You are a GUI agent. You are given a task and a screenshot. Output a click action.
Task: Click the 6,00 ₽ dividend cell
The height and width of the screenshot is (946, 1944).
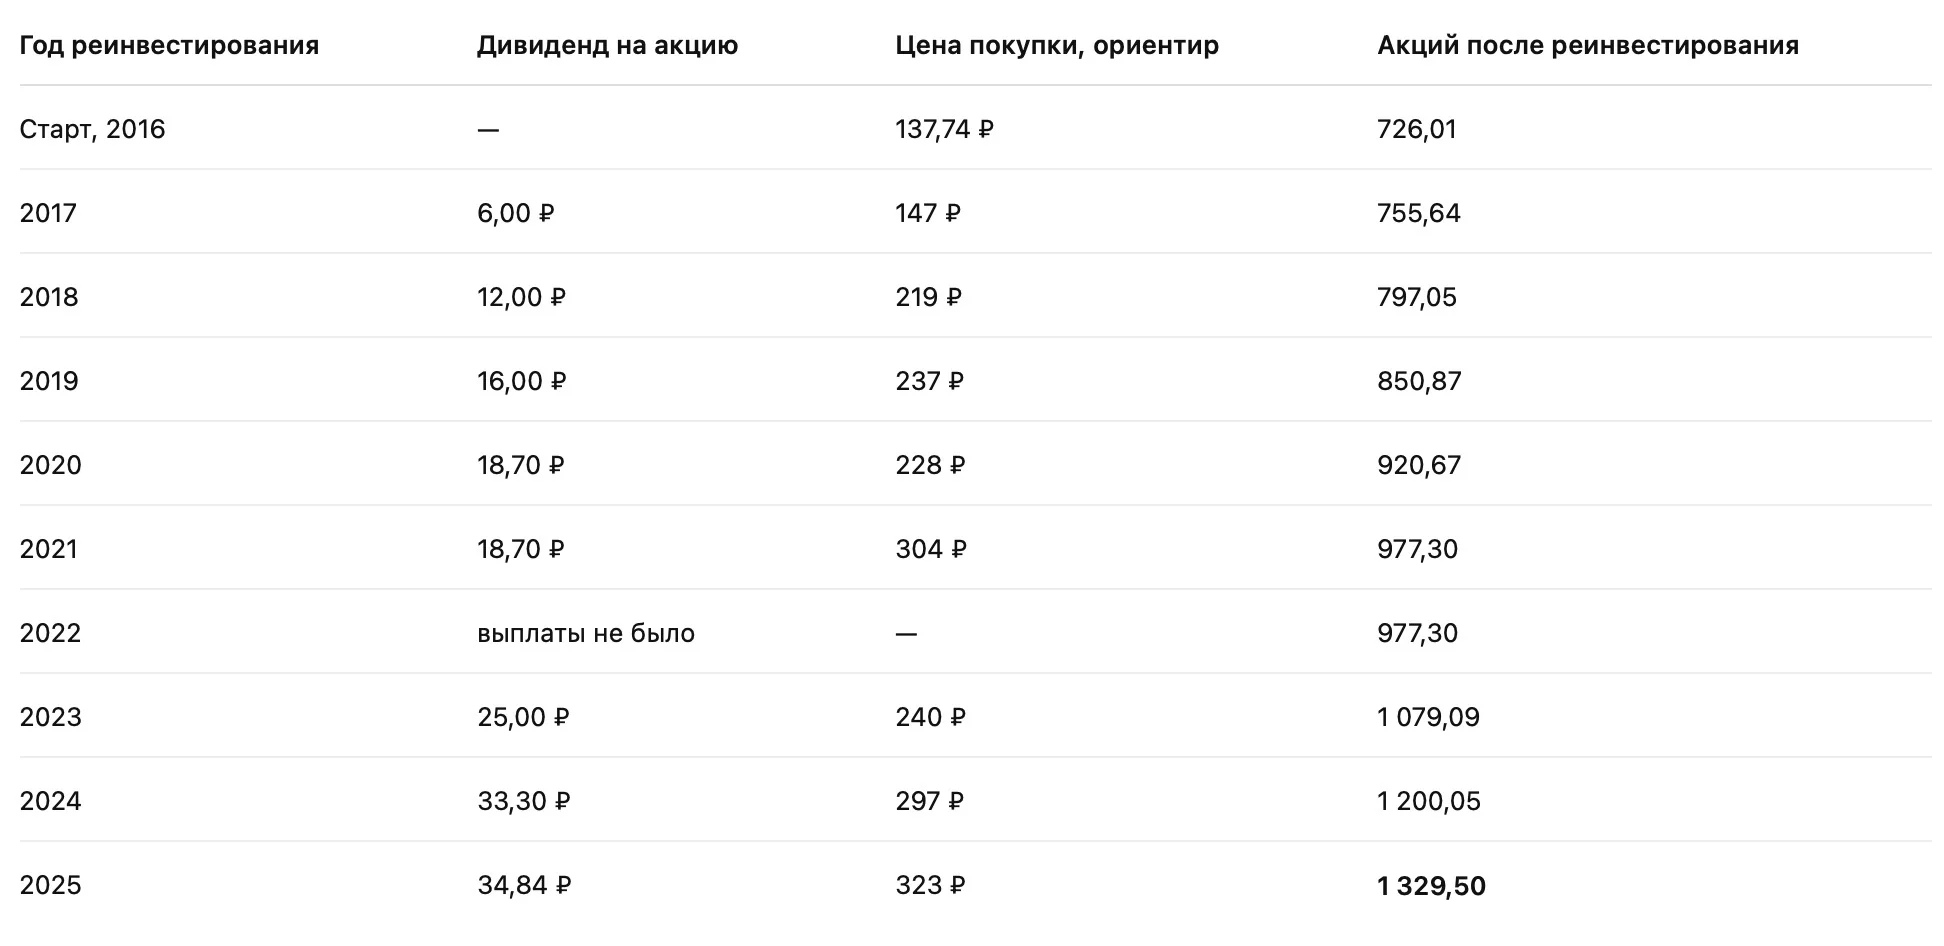click(515, 214)
